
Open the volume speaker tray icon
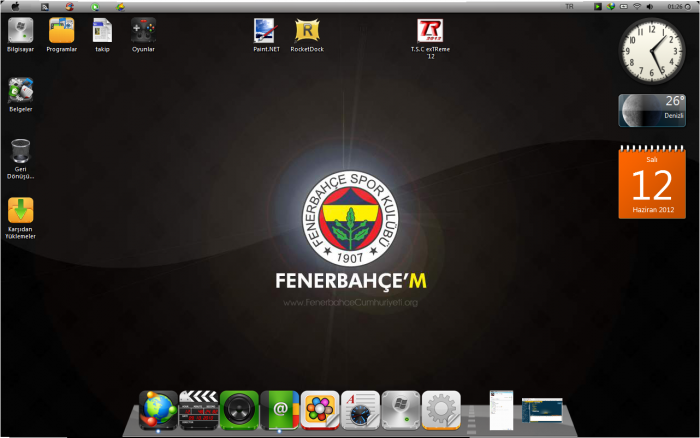click(650, 7)
